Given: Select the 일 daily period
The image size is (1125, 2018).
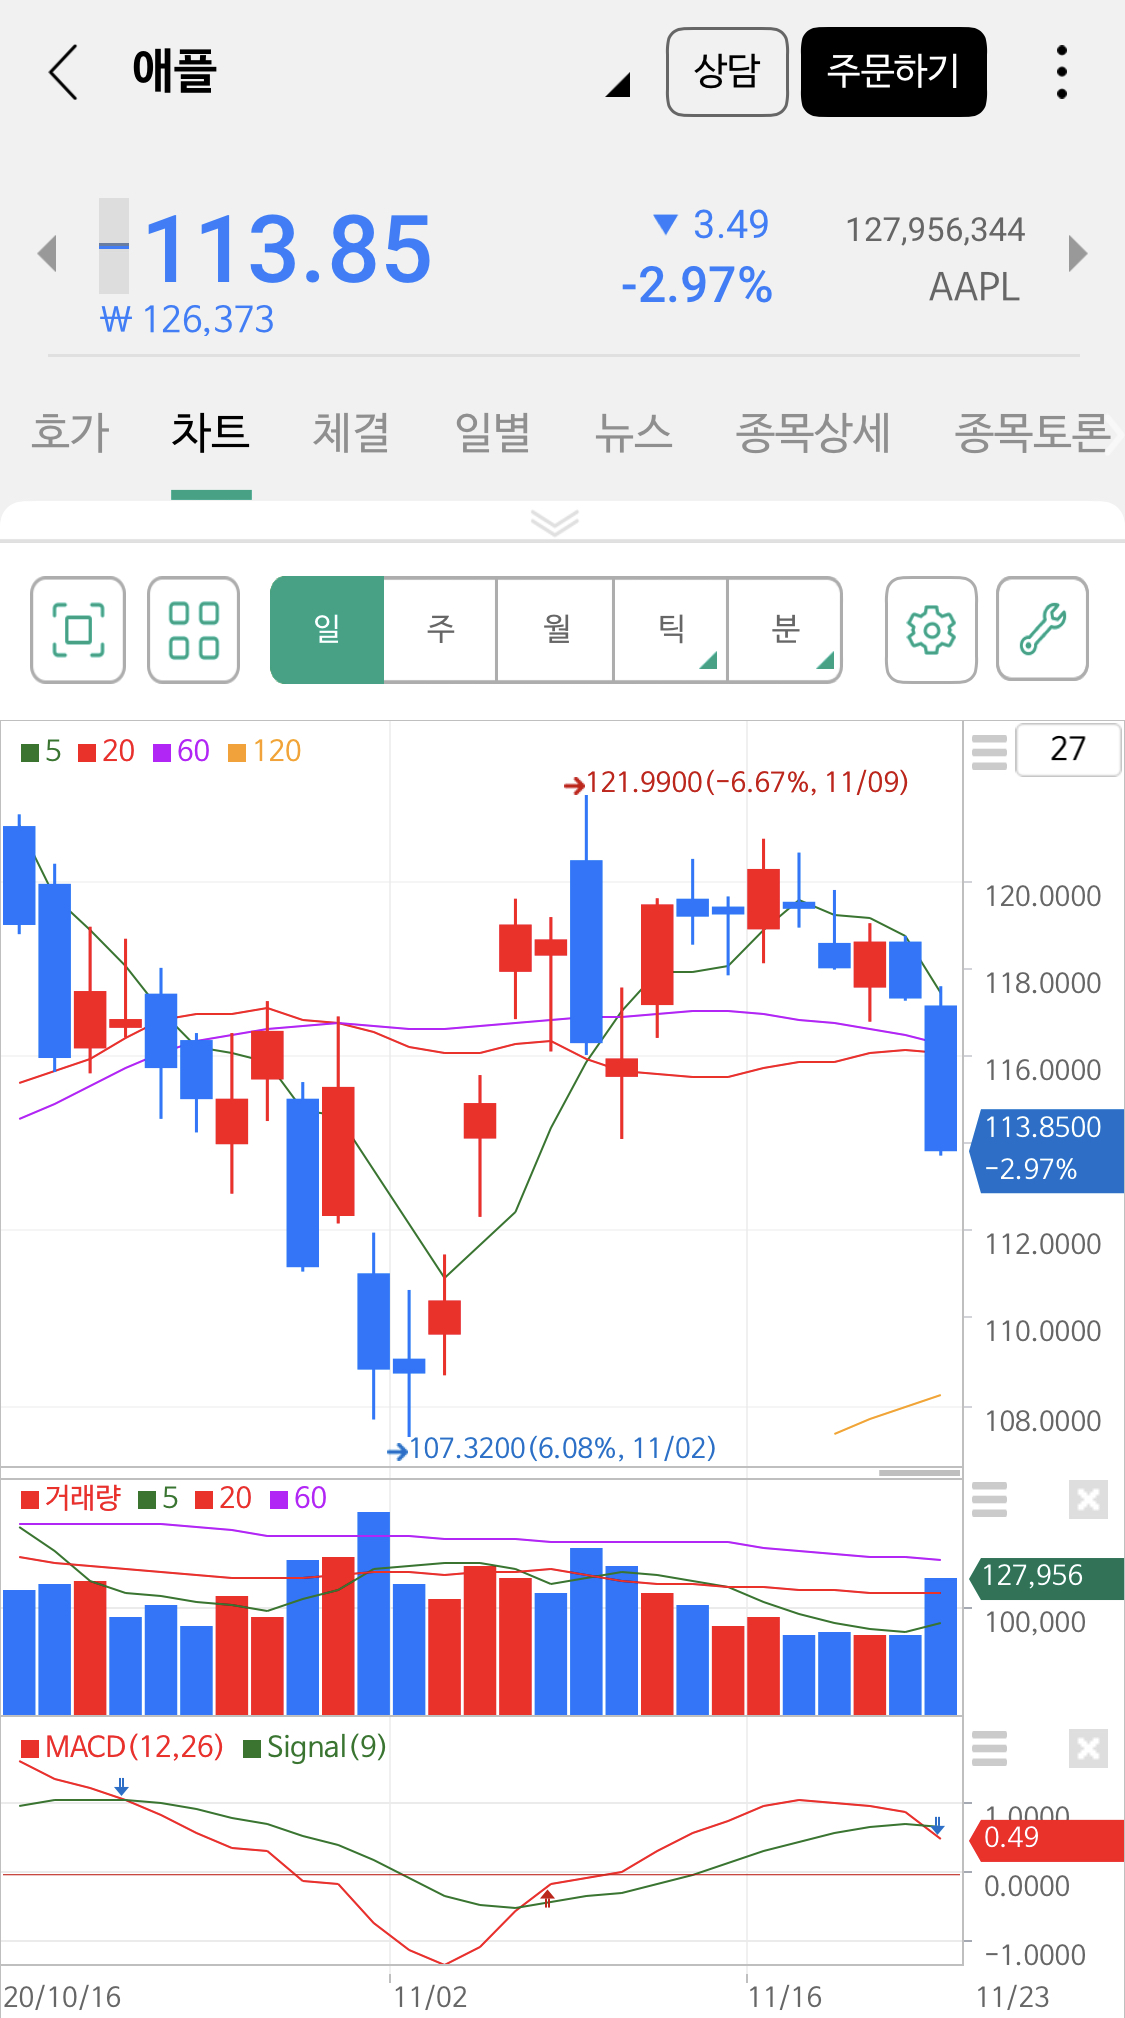Looking at the screenshot, I should (x=327, y=630).
